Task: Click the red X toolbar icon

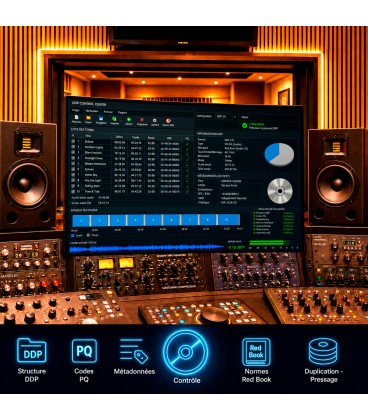Action: (142, 120)
